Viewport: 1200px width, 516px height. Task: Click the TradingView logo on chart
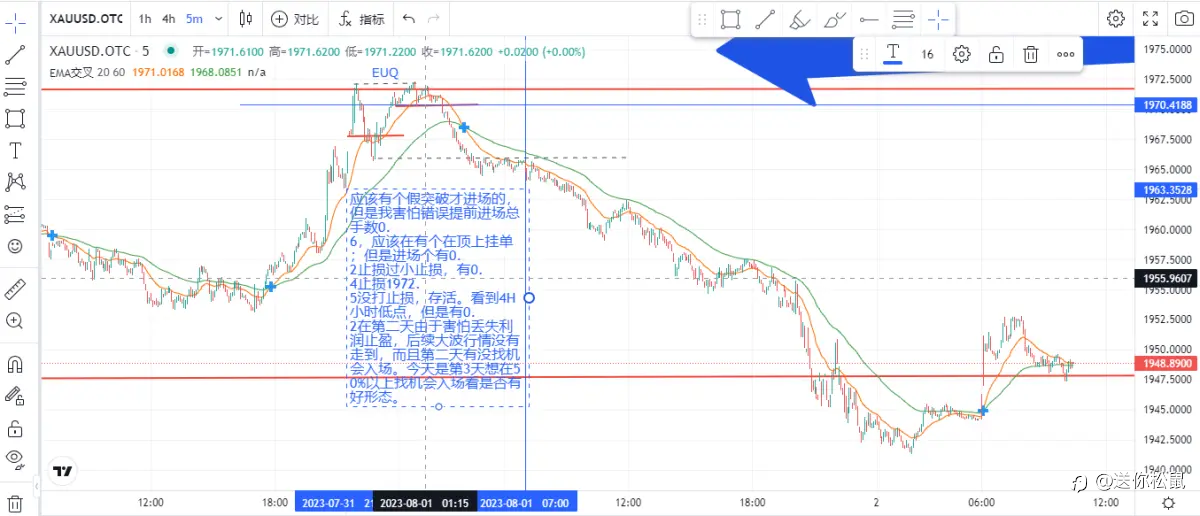[x=62, y=470]
